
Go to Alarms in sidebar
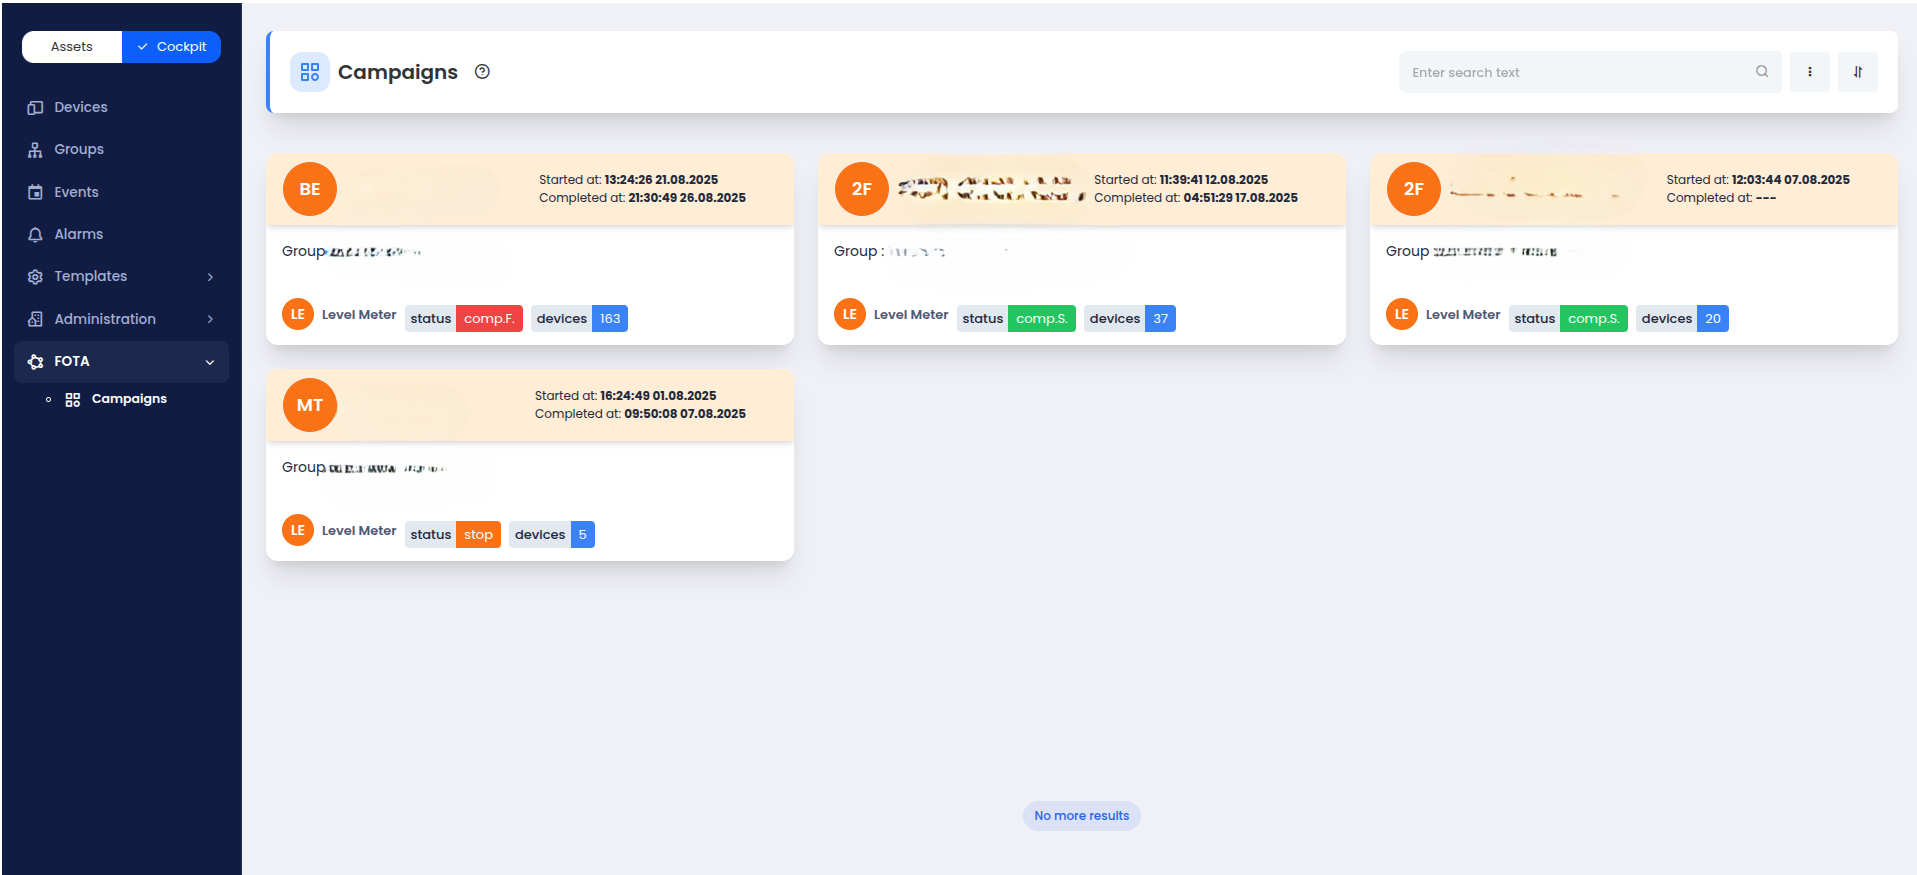coord(78,234)
